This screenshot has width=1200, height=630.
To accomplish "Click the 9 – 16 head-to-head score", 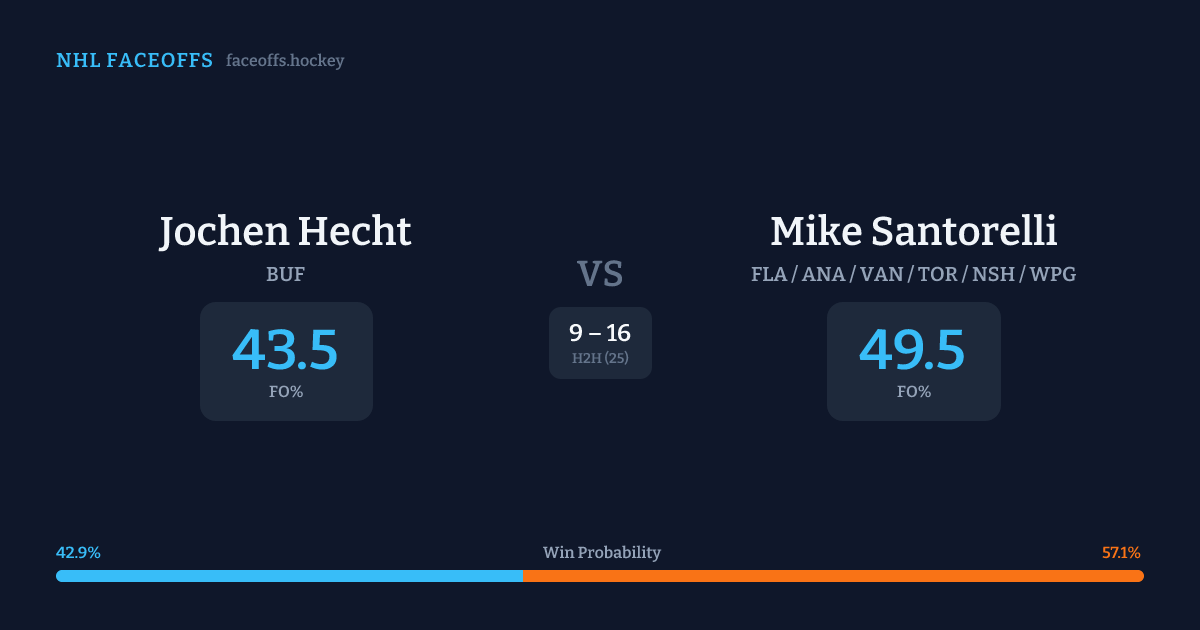I will point(600,333).
